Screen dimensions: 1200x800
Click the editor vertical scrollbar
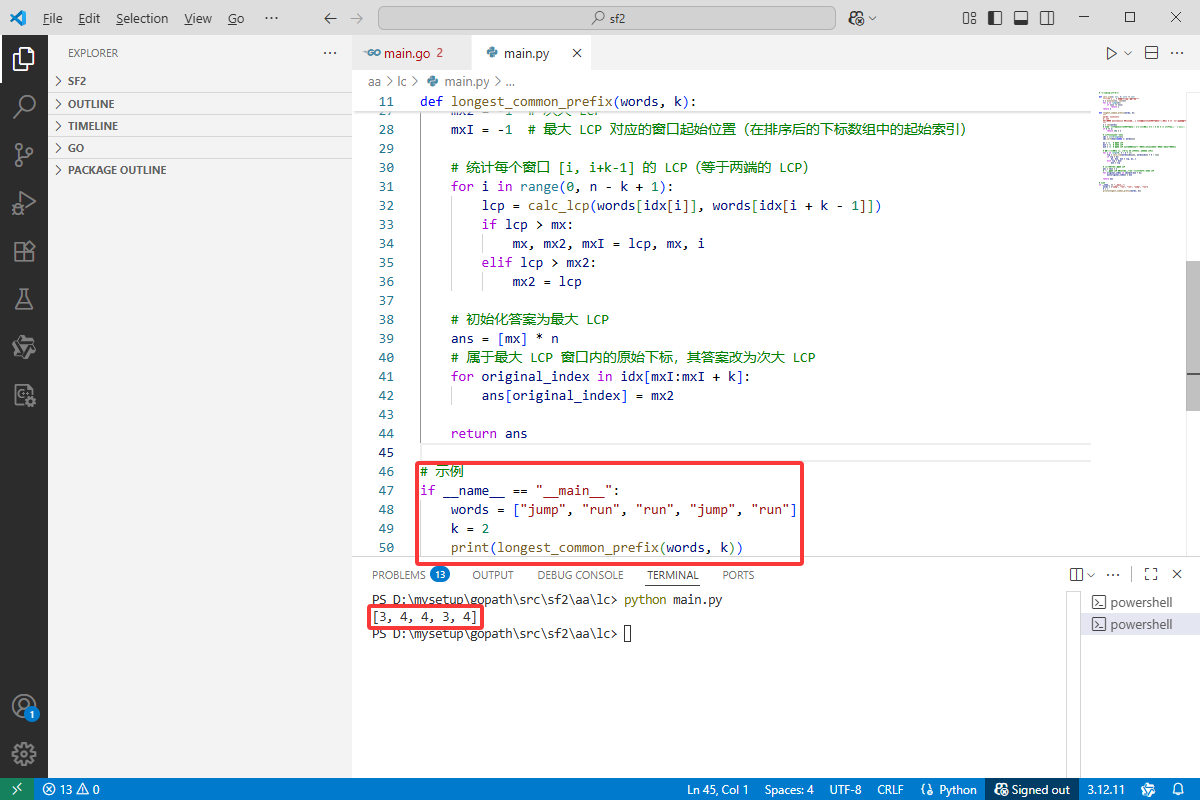click(1192, 334)
